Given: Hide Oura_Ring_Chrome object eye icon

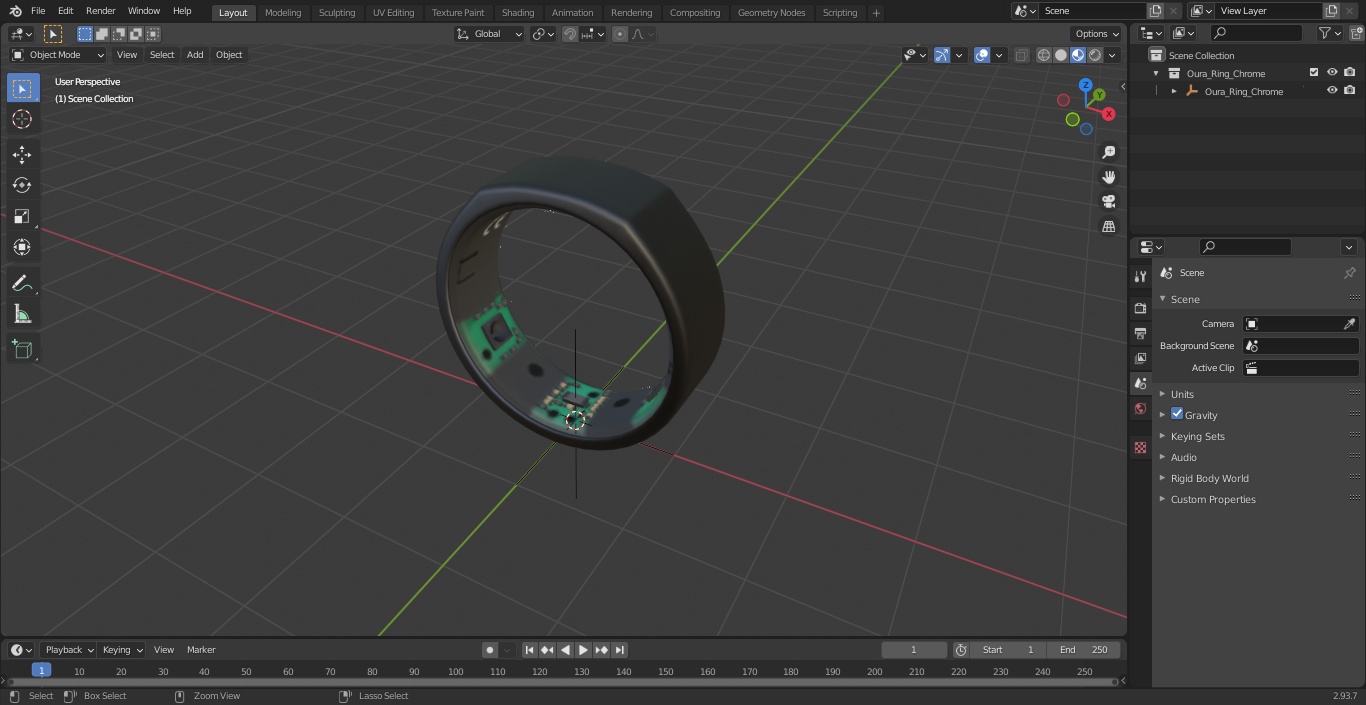Looking at the screenshot, I should coord(1332,91).
